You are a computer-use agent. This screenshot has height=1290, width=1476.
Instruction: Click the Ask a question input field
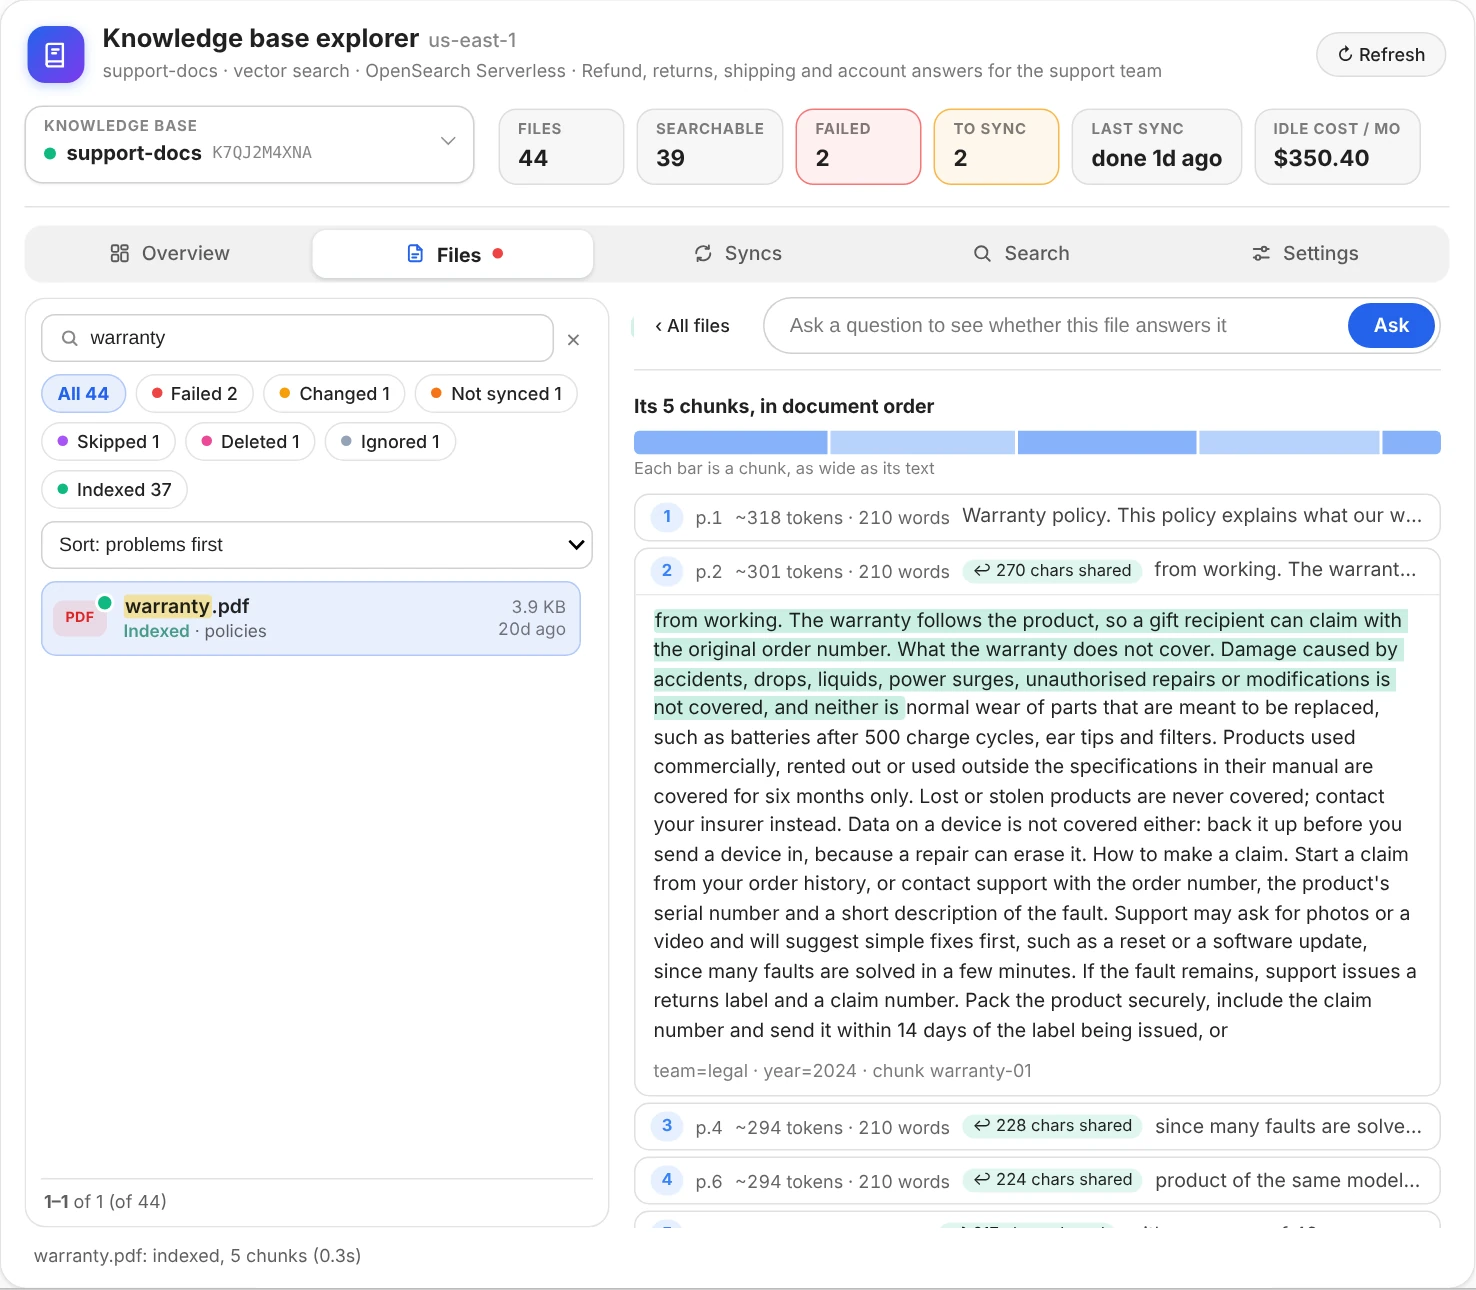pos(1065,326)
